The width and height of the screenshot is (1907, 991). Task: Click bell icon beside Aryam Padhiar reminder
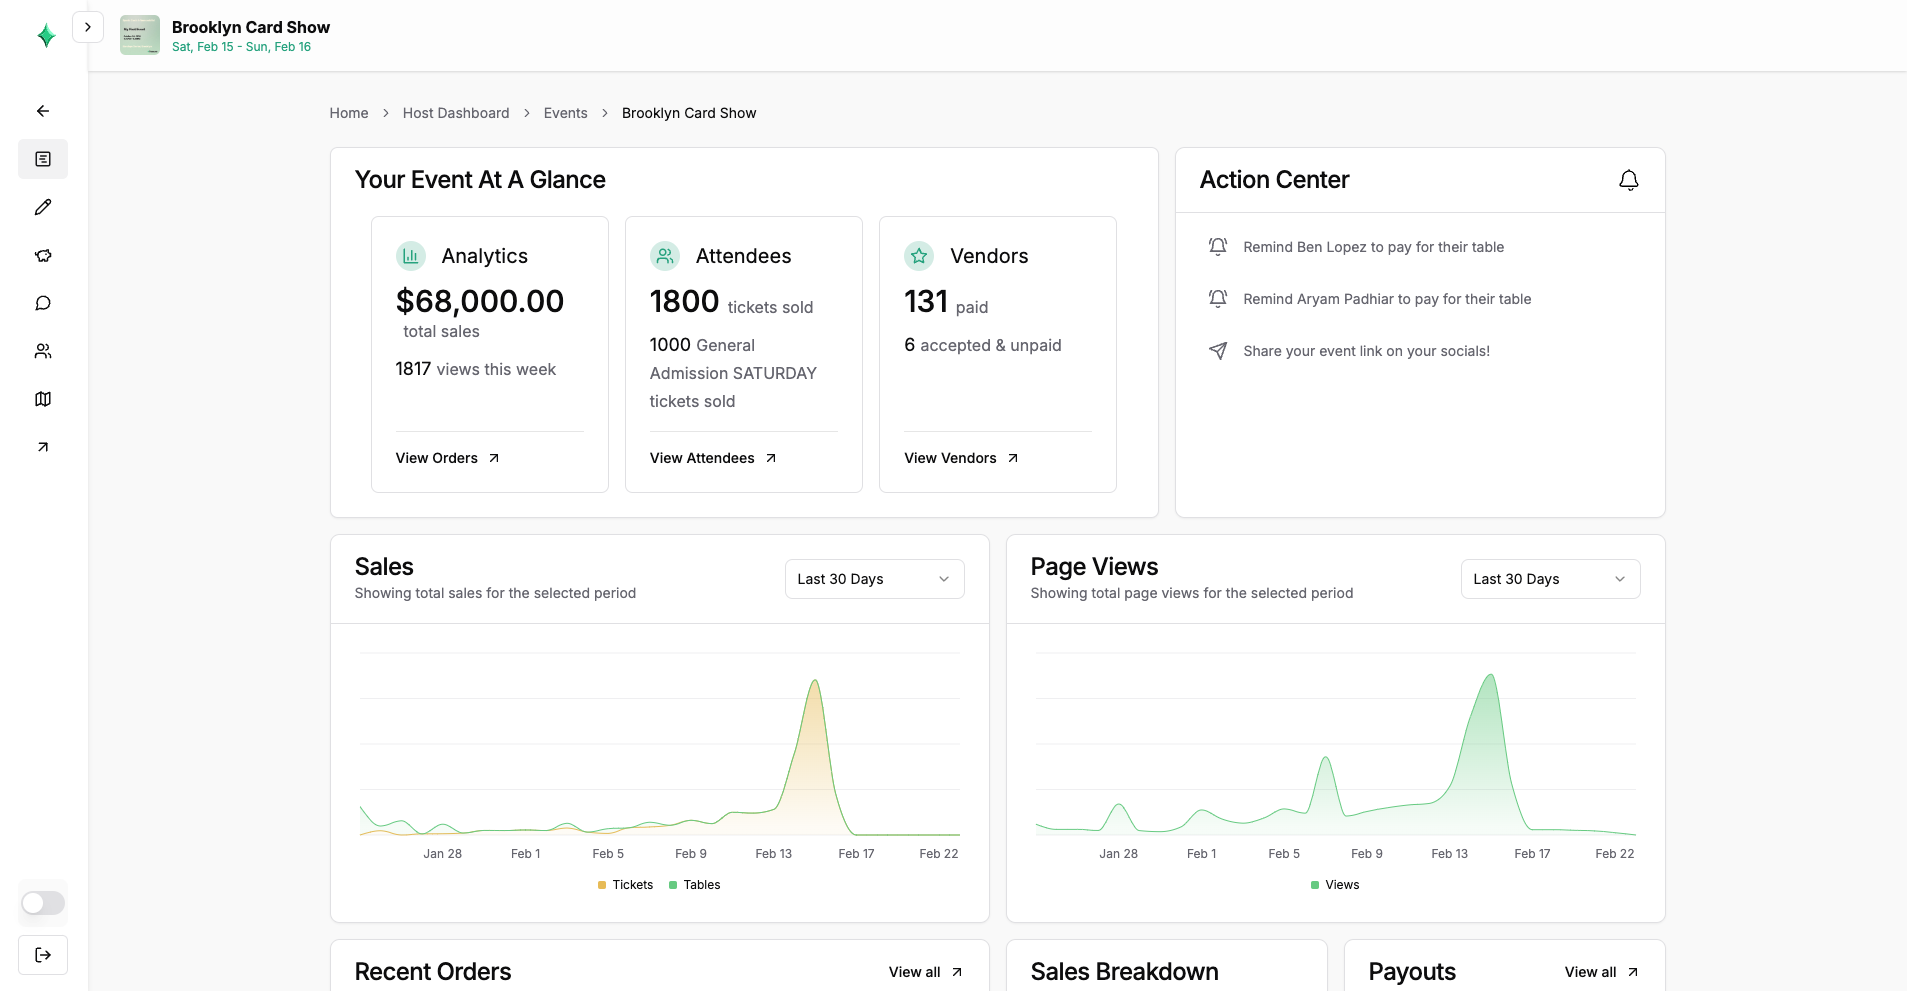(1218, 299)
